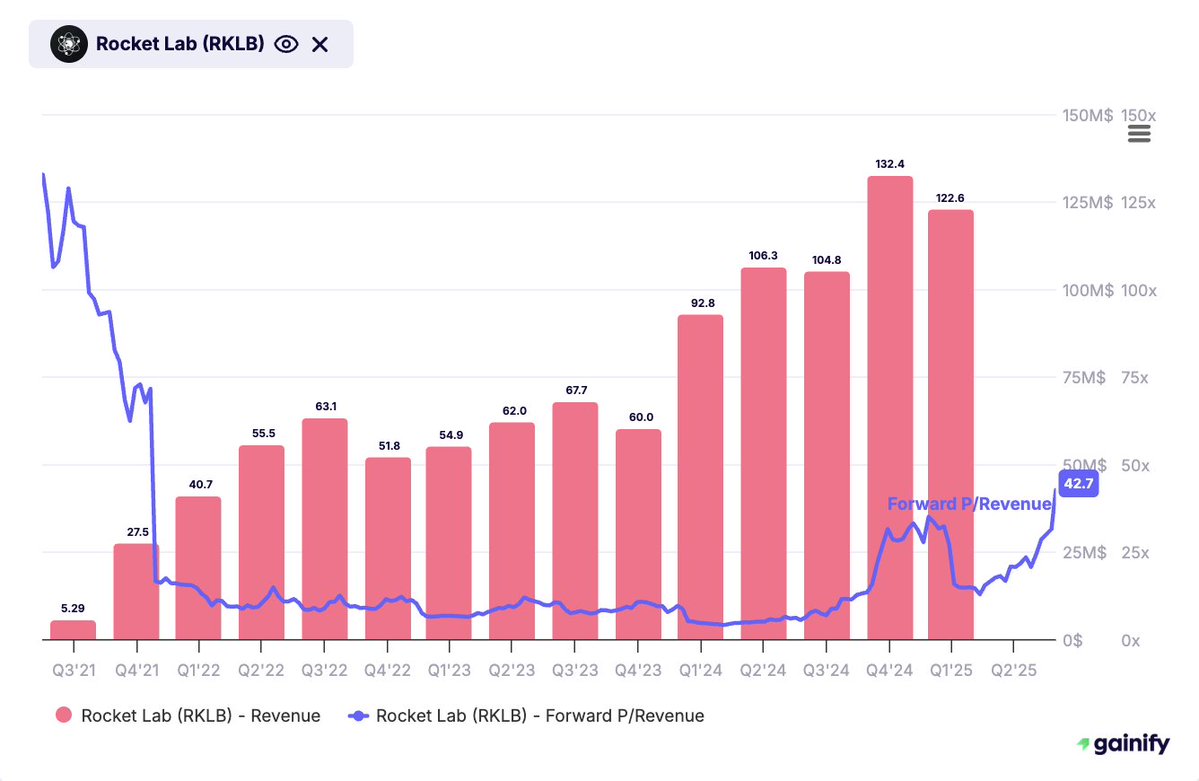
Task: Click the Q3'22 revenue bar
Action: (x=324, y=529)
